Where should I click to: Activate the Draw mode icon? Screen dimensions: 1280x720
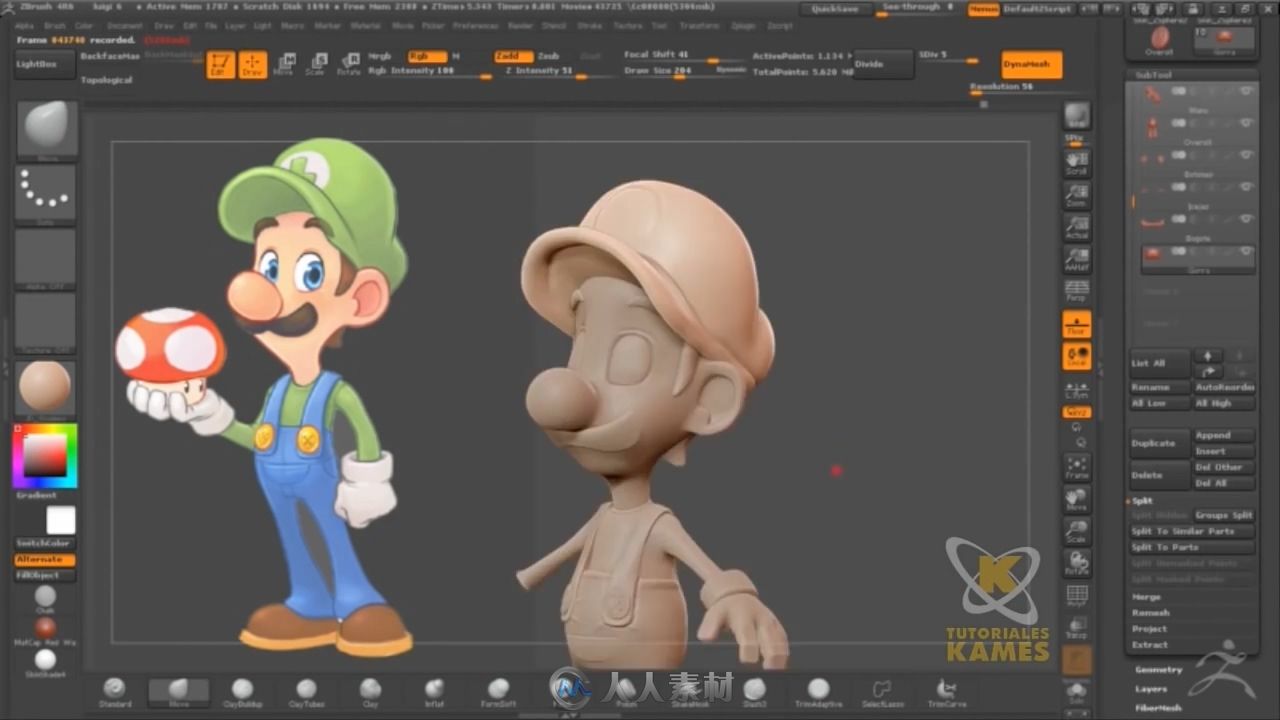click(x=253, y=66)
